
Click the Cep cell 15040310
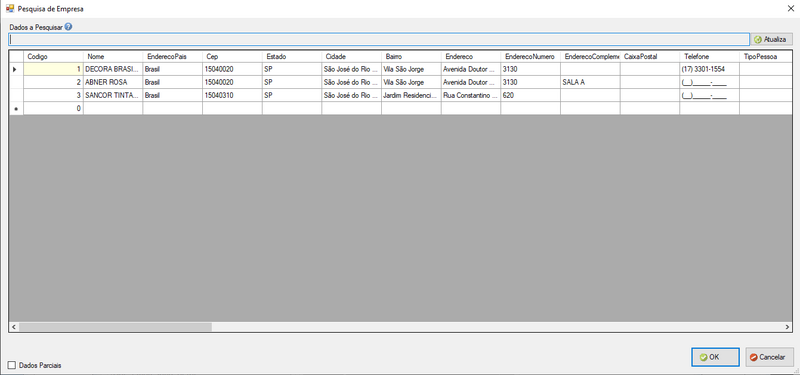(233, 95)
